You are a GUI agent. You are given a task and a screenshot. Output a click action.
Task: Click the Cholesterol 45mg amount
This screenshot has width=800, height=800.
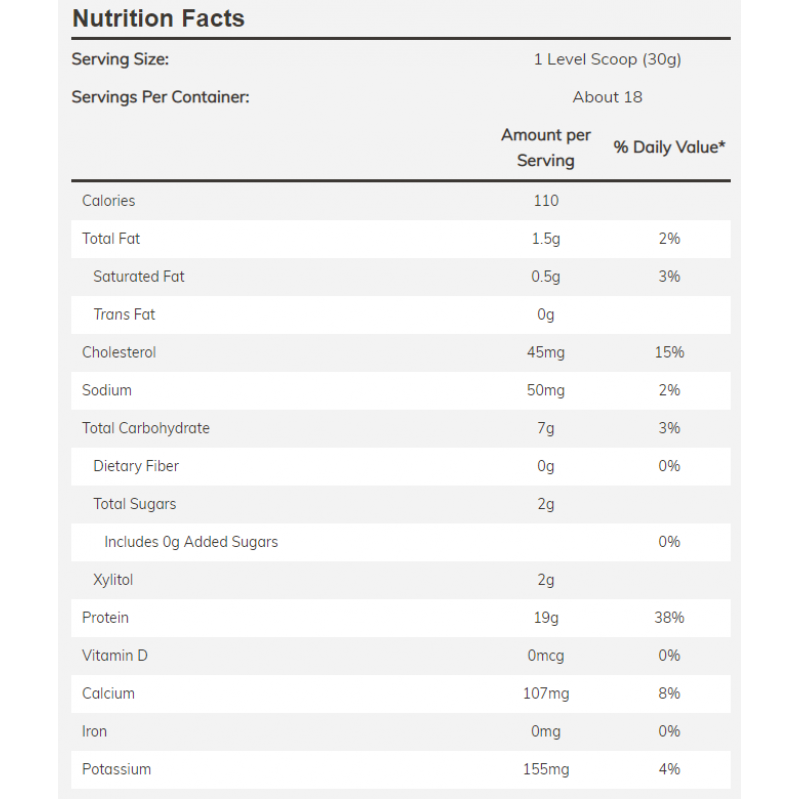(x=546, y=353)
